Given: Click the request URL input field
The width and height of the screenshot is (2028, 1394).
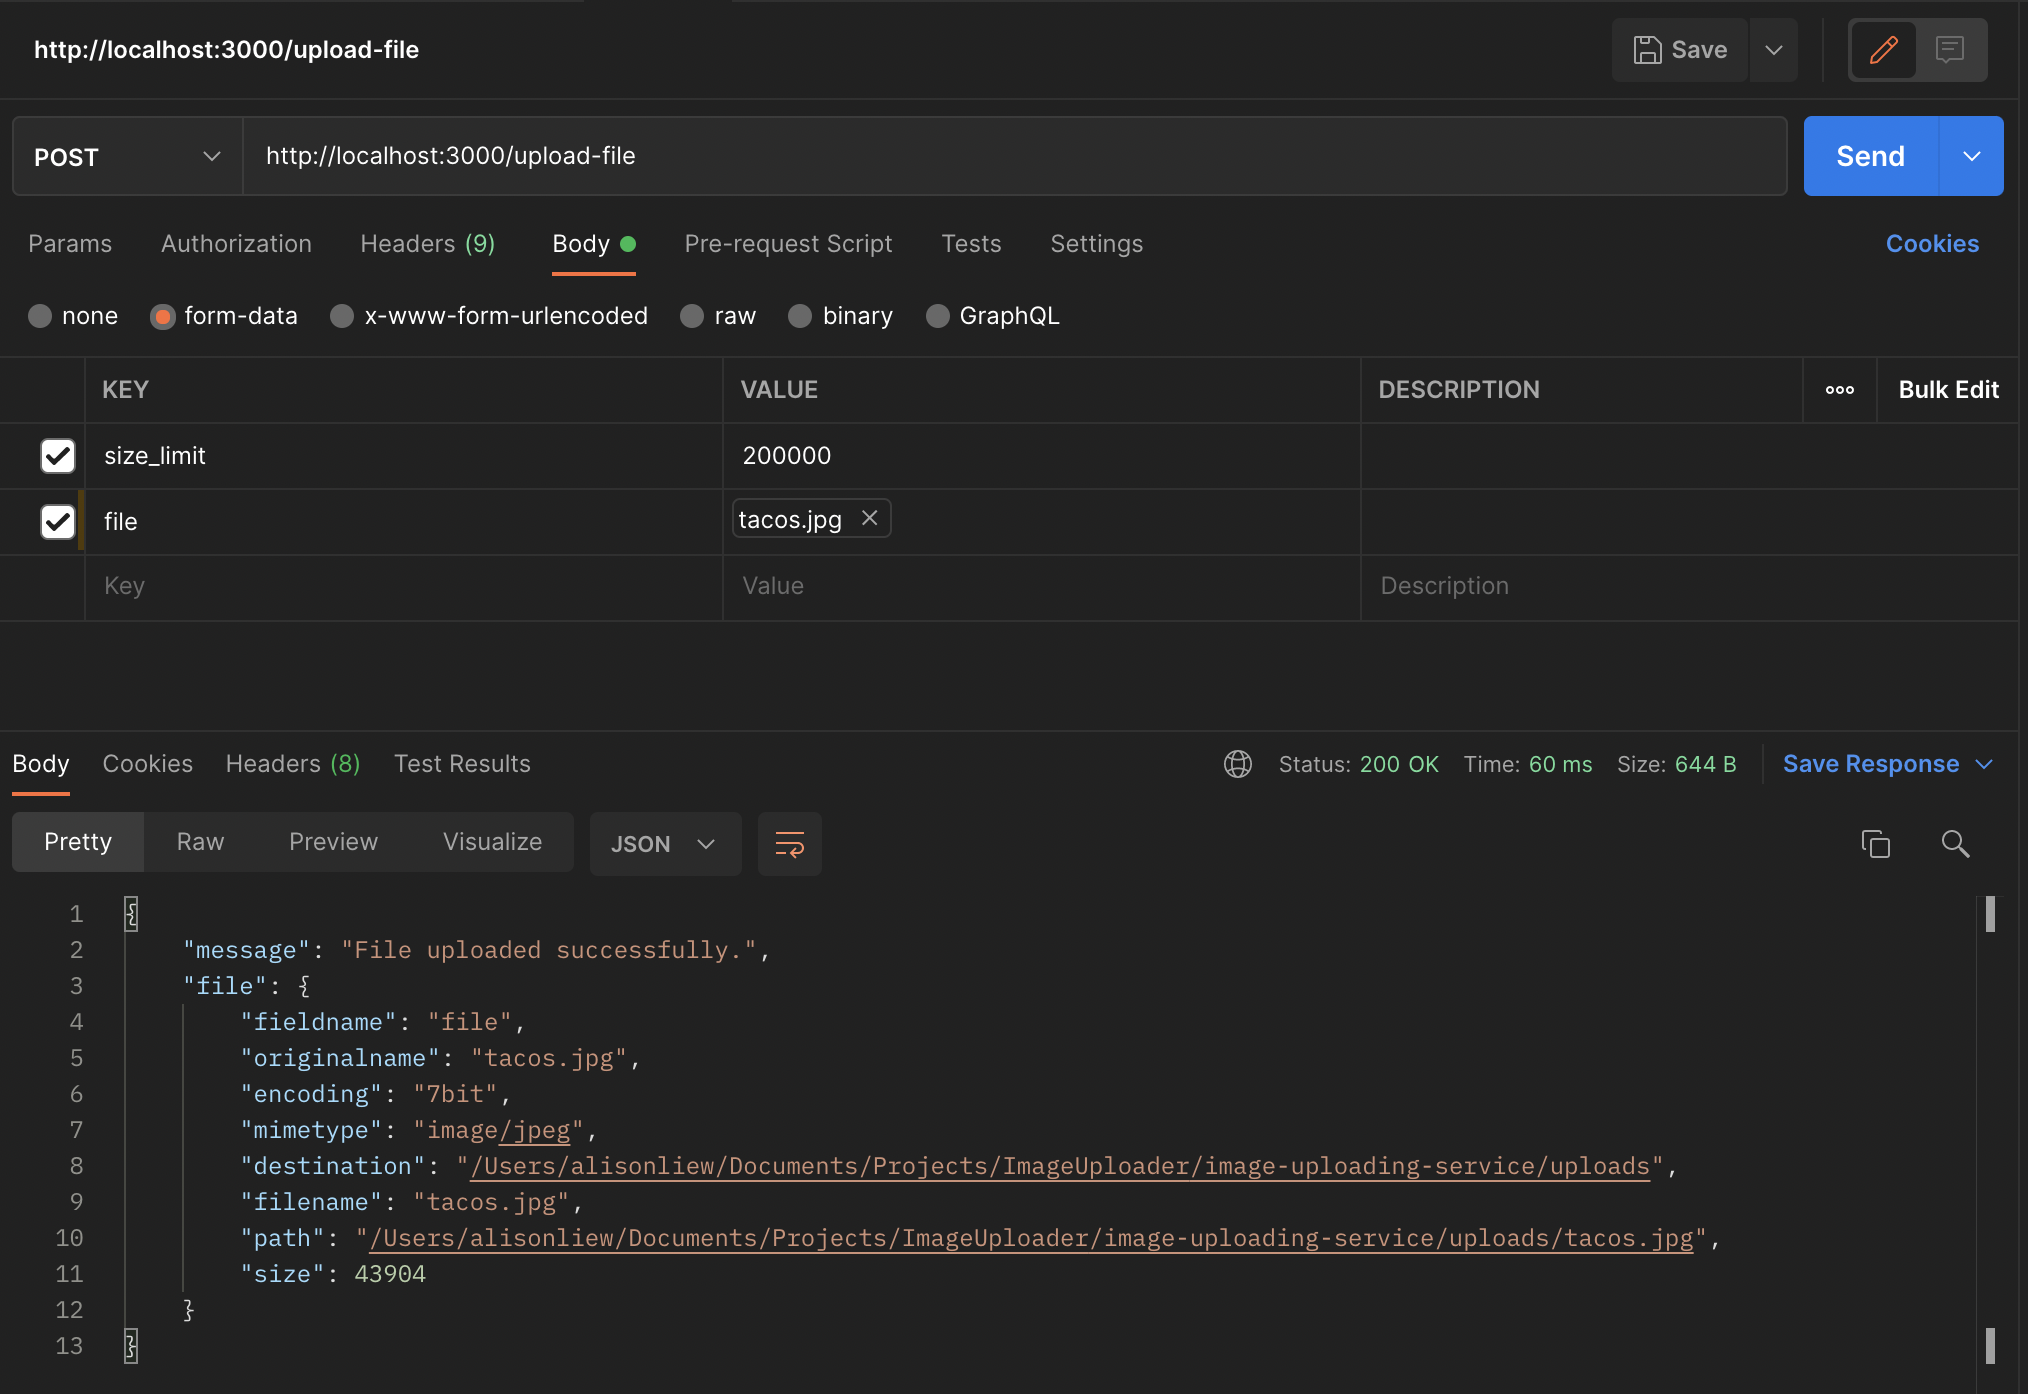Looking at the screenshot, I should pos(1015,156).
